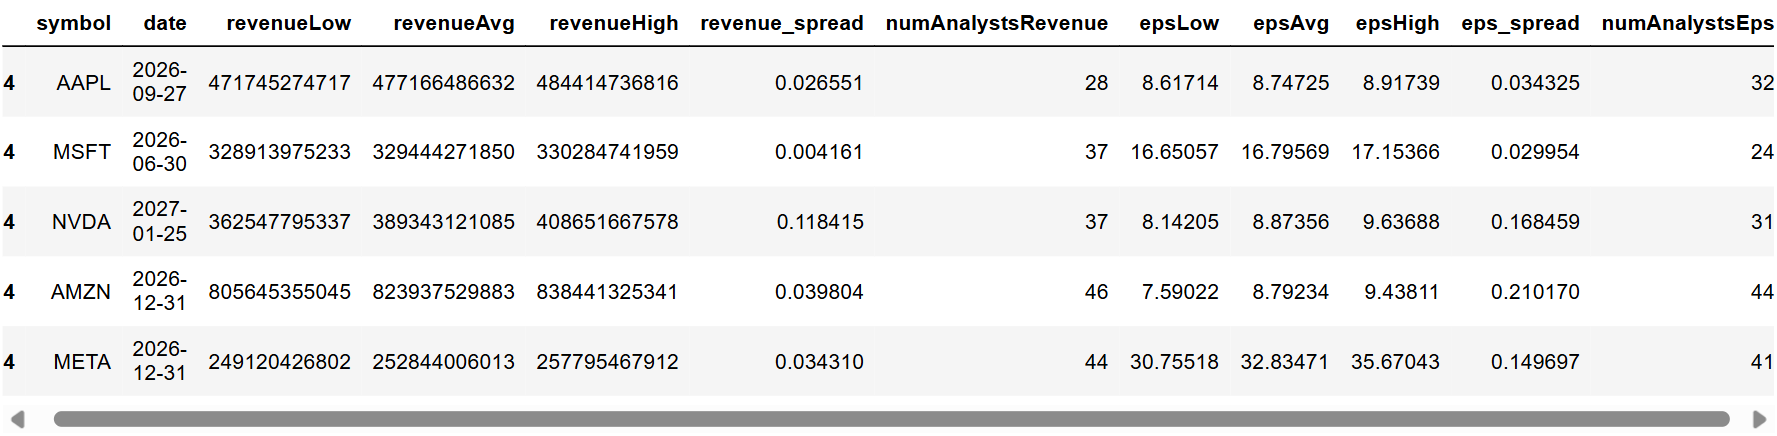
Task: Click the left scroll arrow of horizontal scrollbar
Action: click(17, 419)
